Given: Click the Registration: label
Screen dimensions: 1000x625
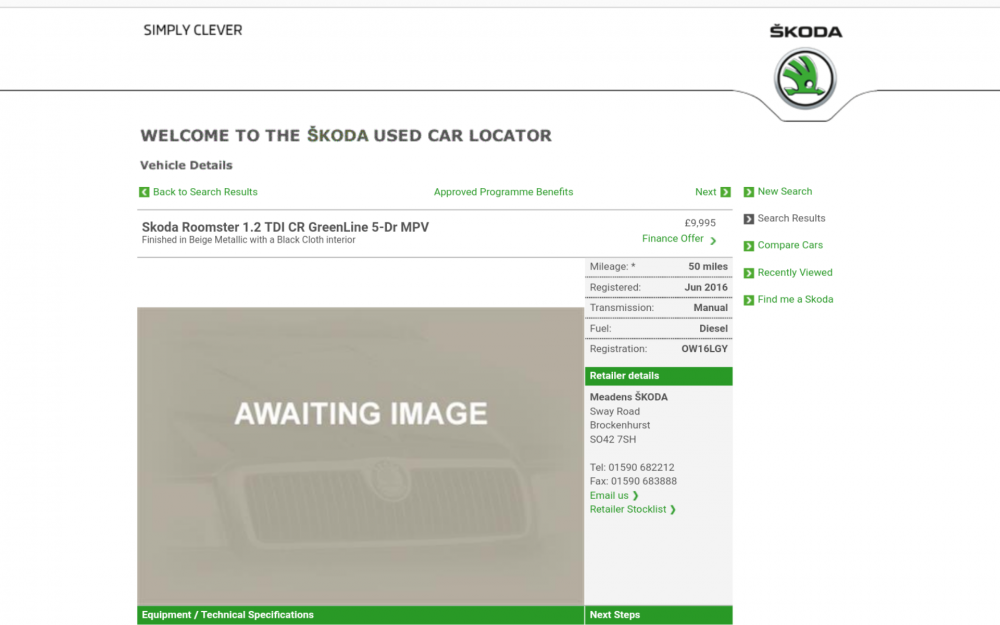Looking at the screenshot, I should point(618,349).
